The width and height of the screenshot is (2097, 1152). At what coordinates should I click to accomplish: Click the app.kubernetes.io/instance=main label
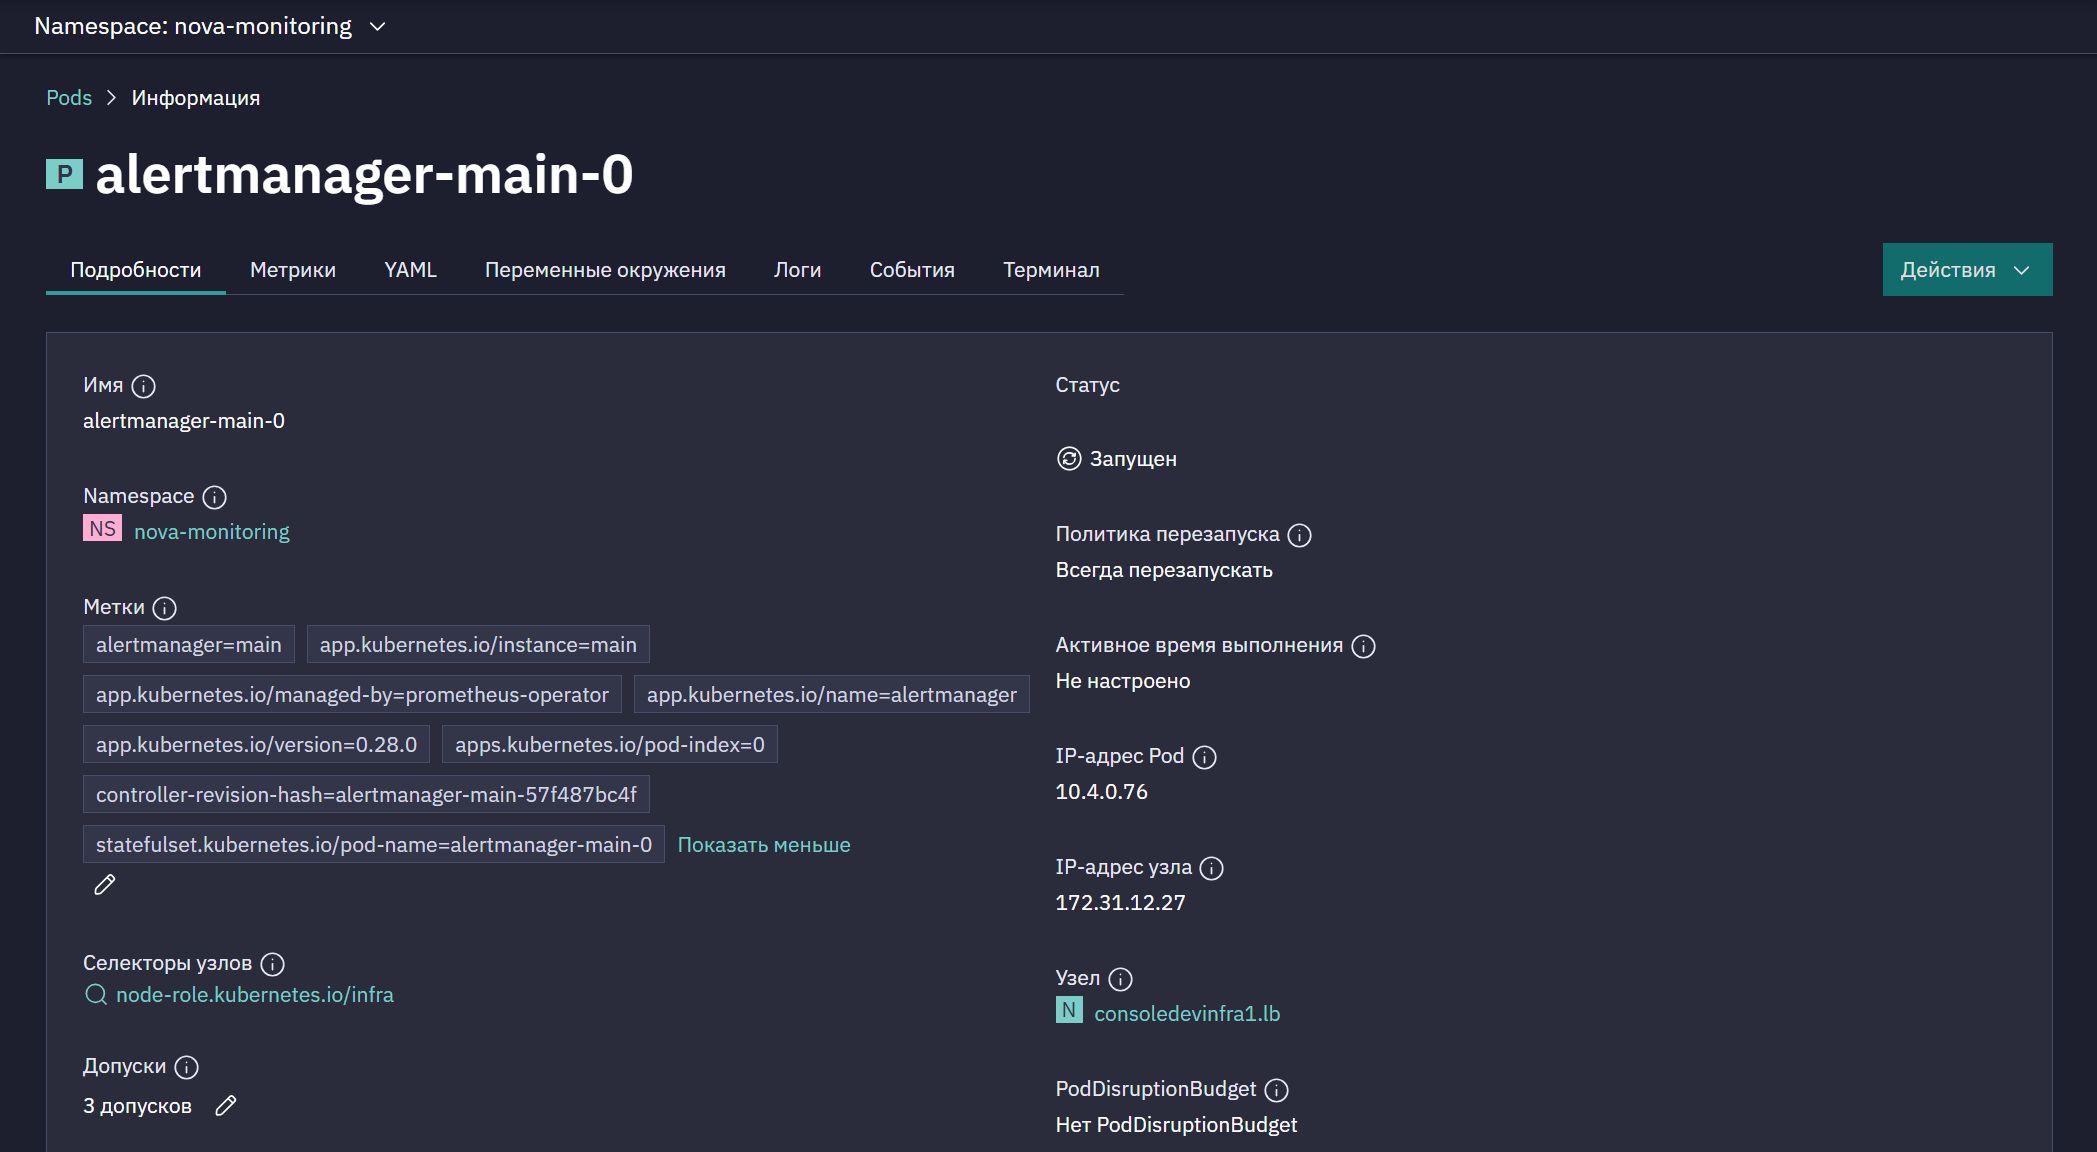[x=478, y=645]
